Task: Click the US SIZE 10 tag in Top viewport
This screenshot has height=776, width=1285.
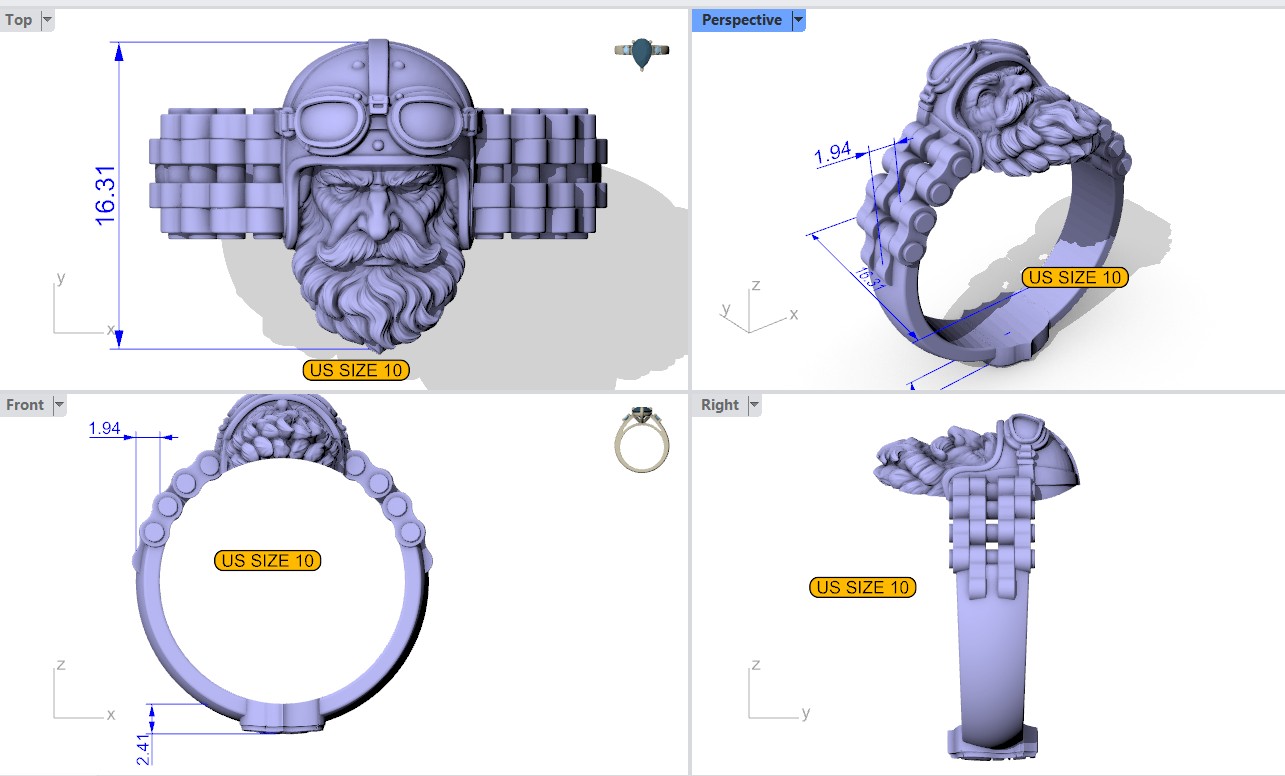Action: coord(357,370)
